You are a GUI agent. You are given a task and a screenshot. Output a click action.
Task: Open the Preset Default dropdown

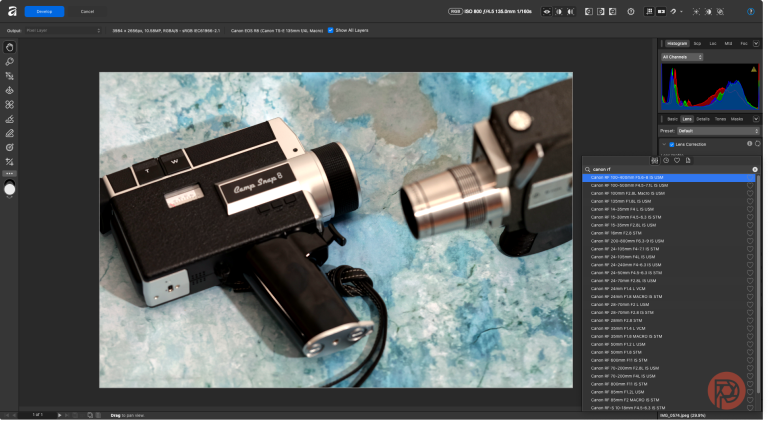tap(718, 131)
